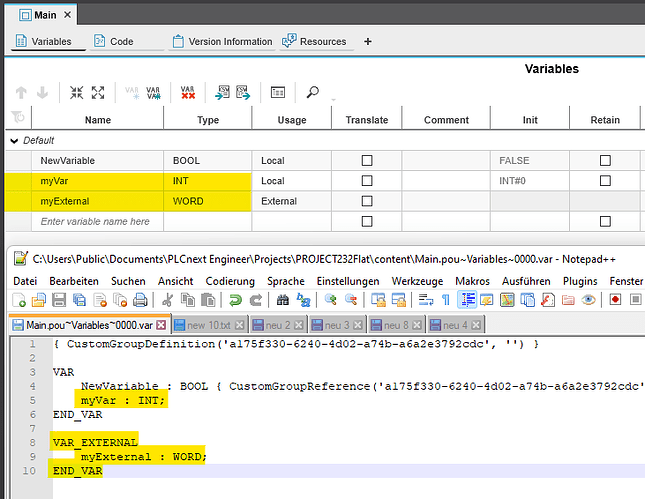The image size is (645, 499).
Task: Open the Einstellungen menu
Action: (x=348, y=281)
